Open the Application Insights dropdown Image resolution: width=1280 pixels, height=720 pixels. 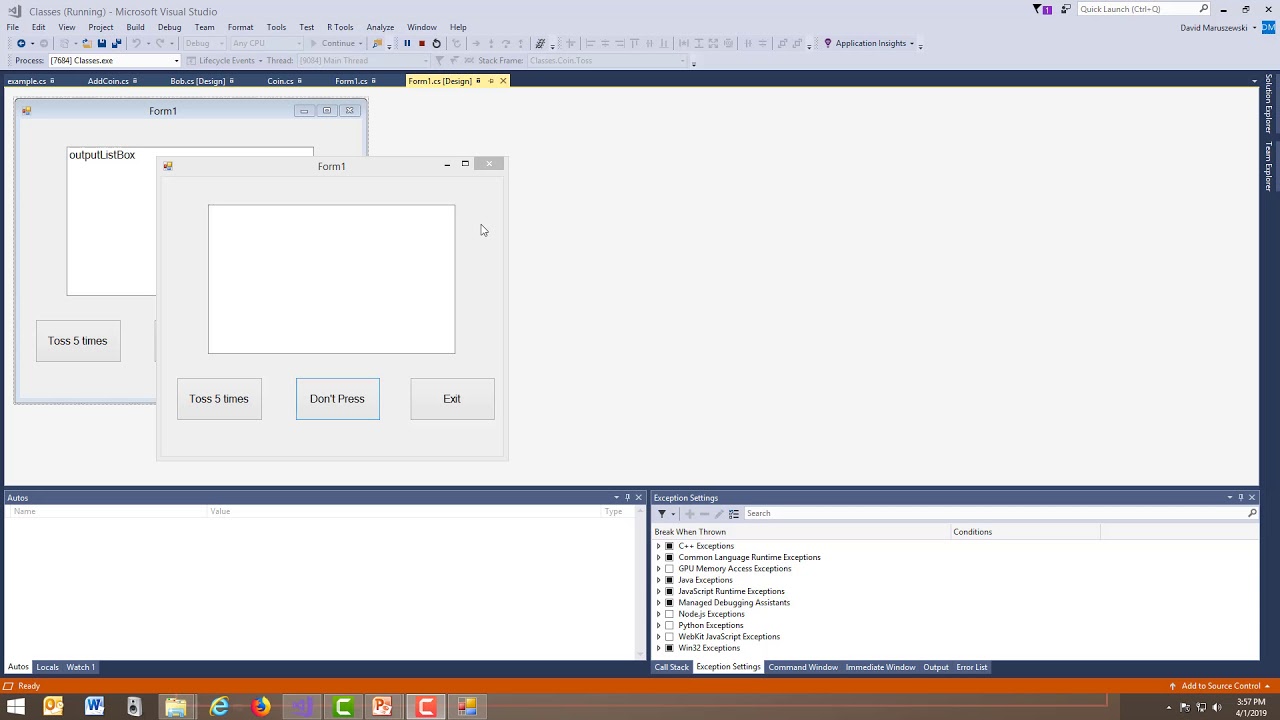pyautogui.click(x=912, y=44)
